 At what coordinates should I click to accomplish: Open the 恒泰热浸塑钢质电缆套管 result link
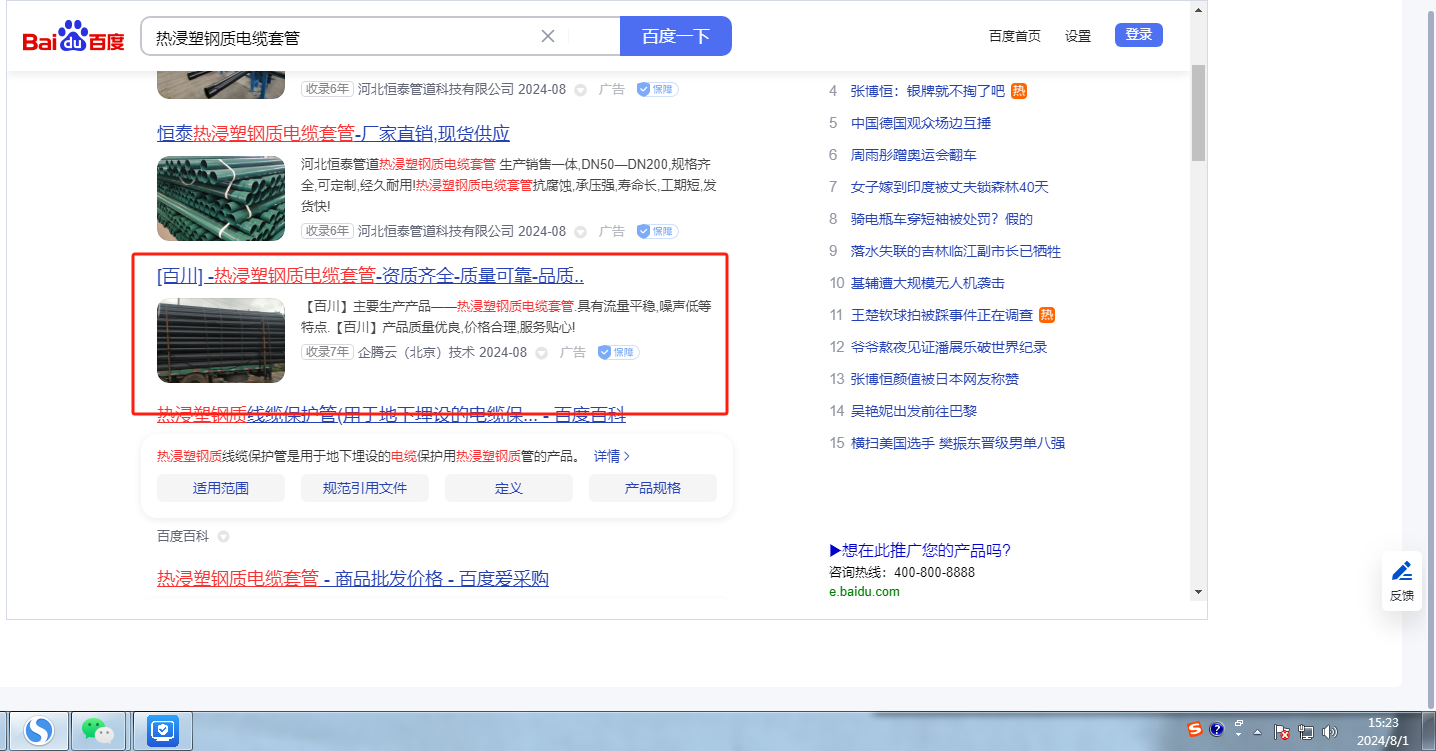click(333, 133)
